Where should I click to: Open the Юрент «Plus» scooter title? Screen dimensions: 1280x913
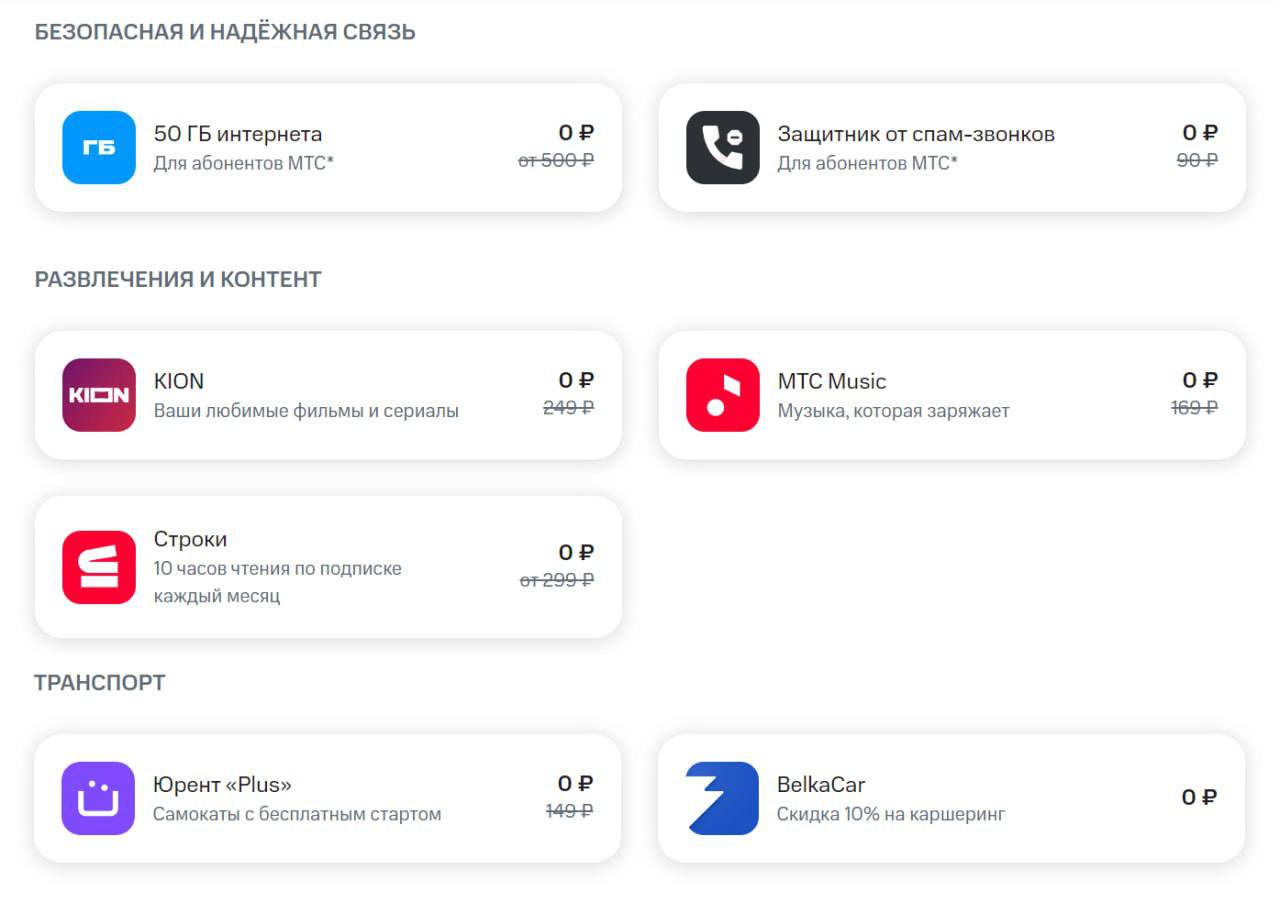click(222, 785)
